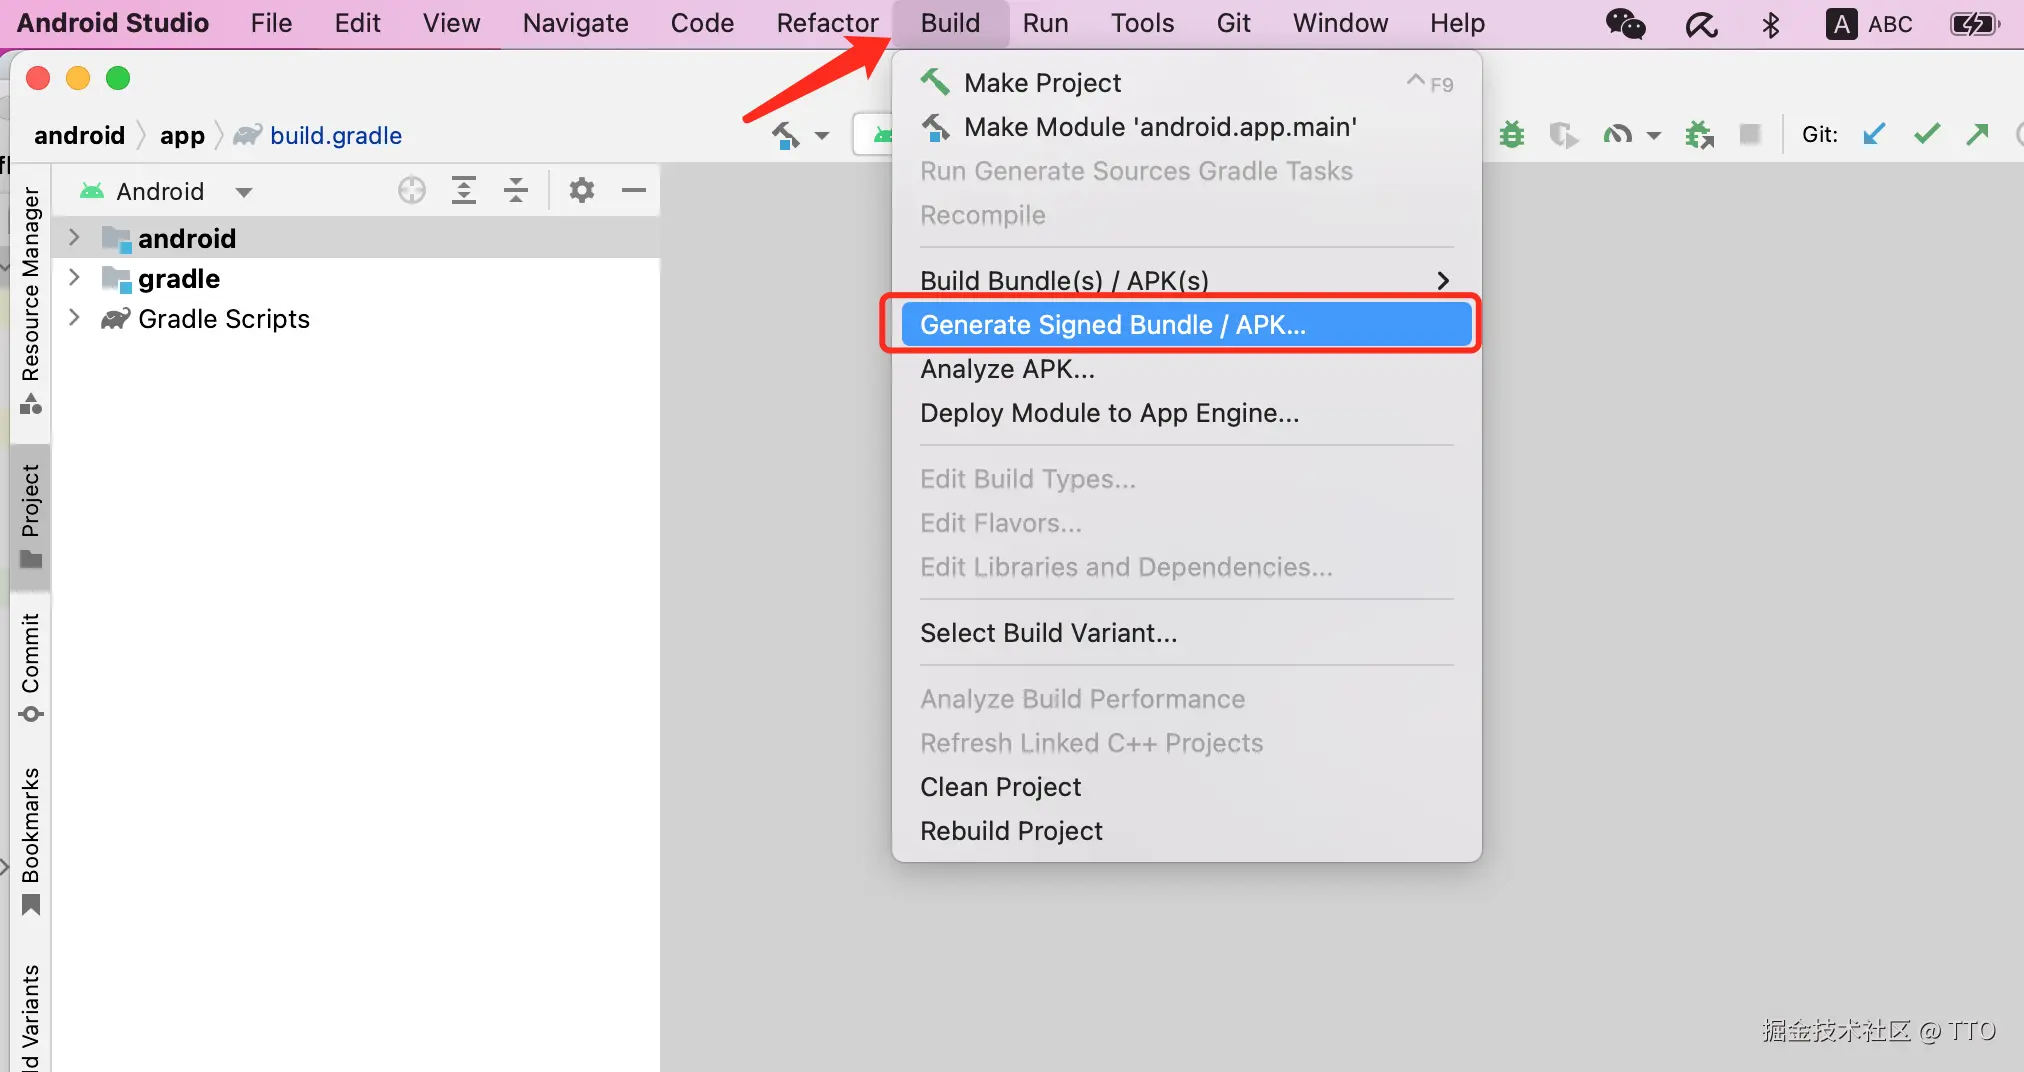Choose Select Build Variant...
Image resolution: width=2024 pixels, height=1072 pixels.
[x=1186, y=633]
